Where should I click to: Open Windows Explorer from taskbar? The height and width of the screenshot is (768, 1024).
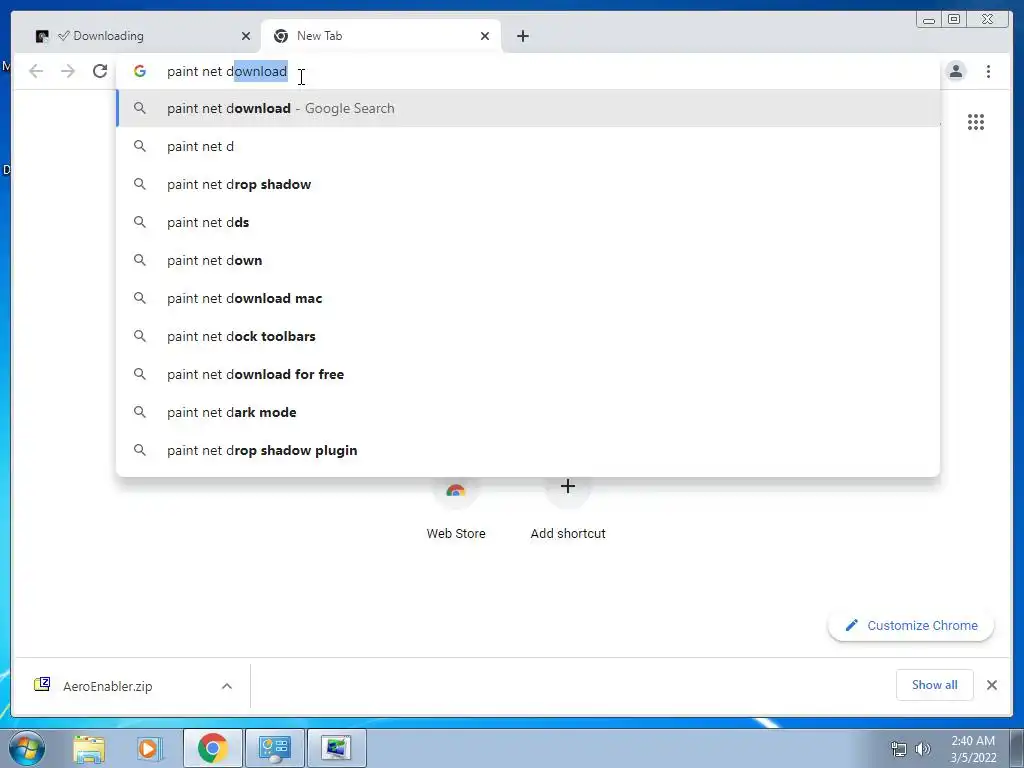(x=89, y=748)
